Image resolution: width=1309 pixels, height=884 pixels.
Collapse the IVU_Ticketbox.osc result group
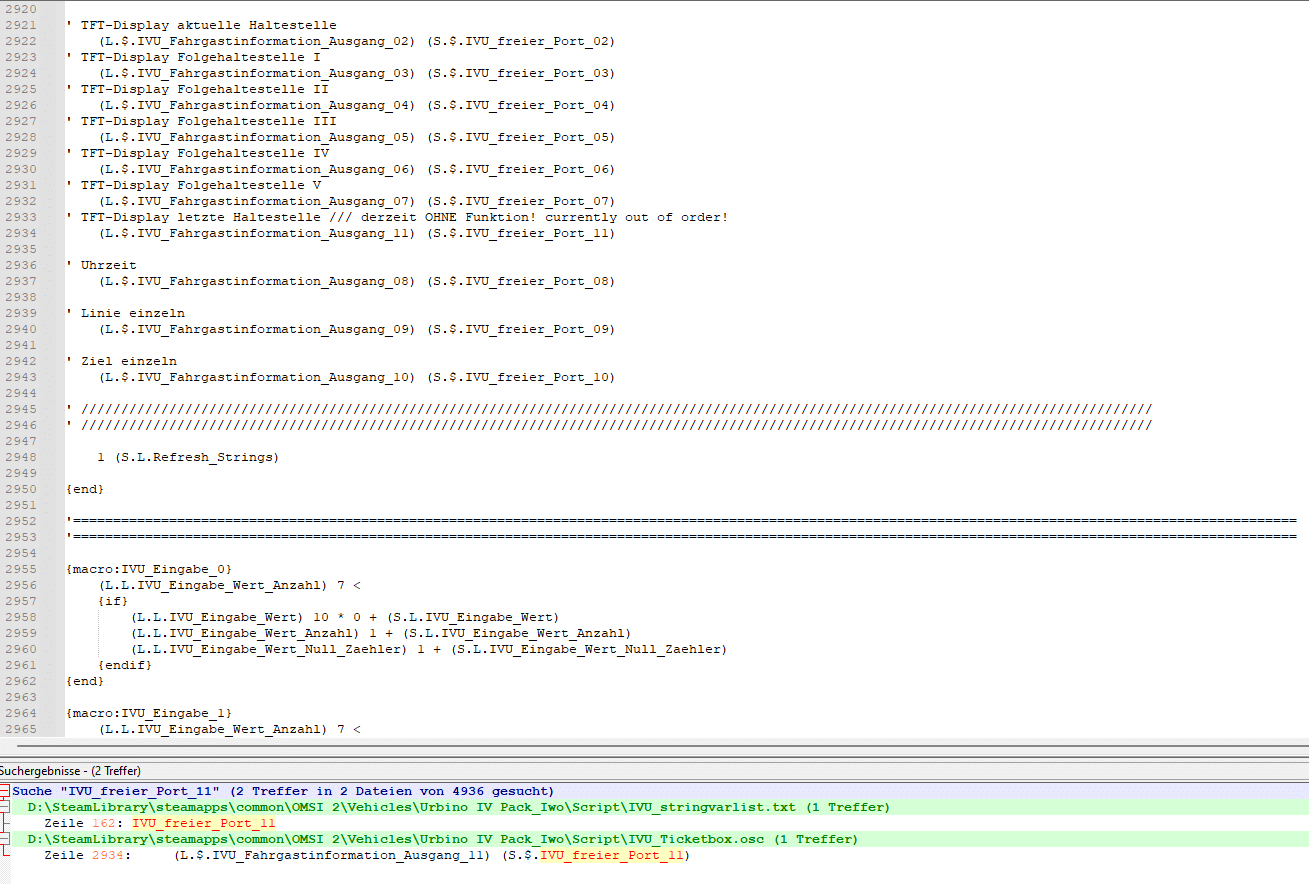click(x=4, y=839)
